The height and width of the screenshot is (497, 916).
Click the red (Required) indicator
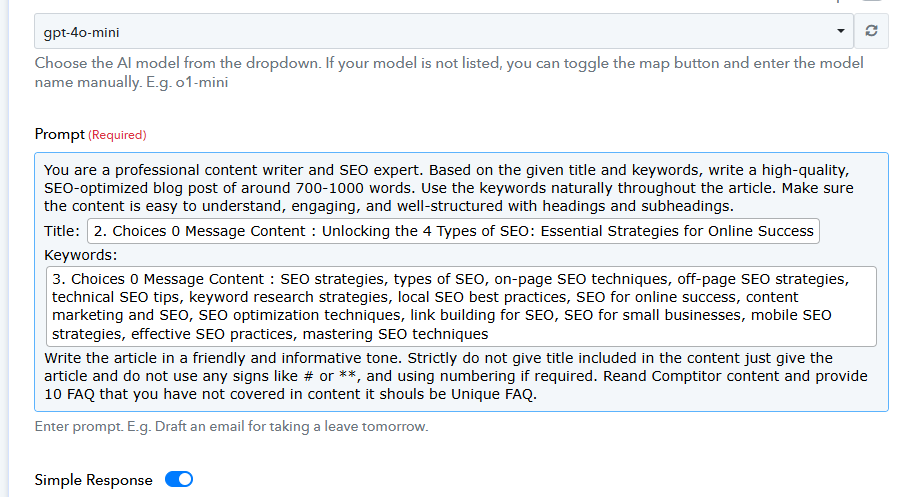pos(117,135)
